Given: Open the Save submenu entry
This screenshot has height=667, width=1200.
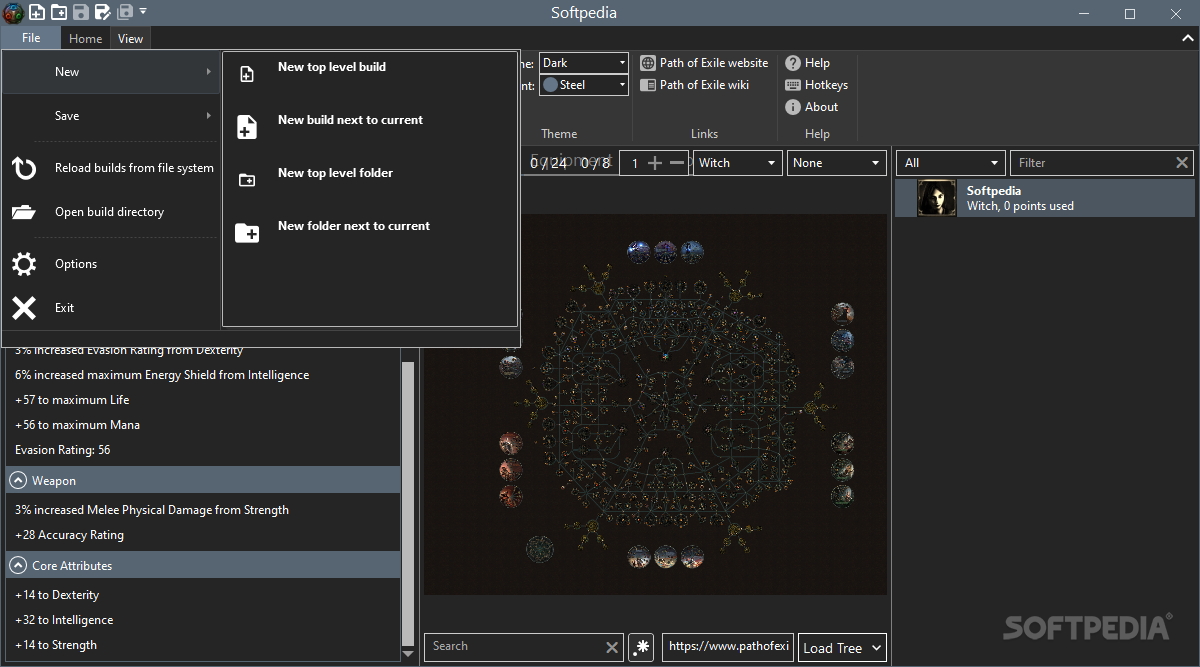Looking at the screenshot, I should tap(111, 116).
